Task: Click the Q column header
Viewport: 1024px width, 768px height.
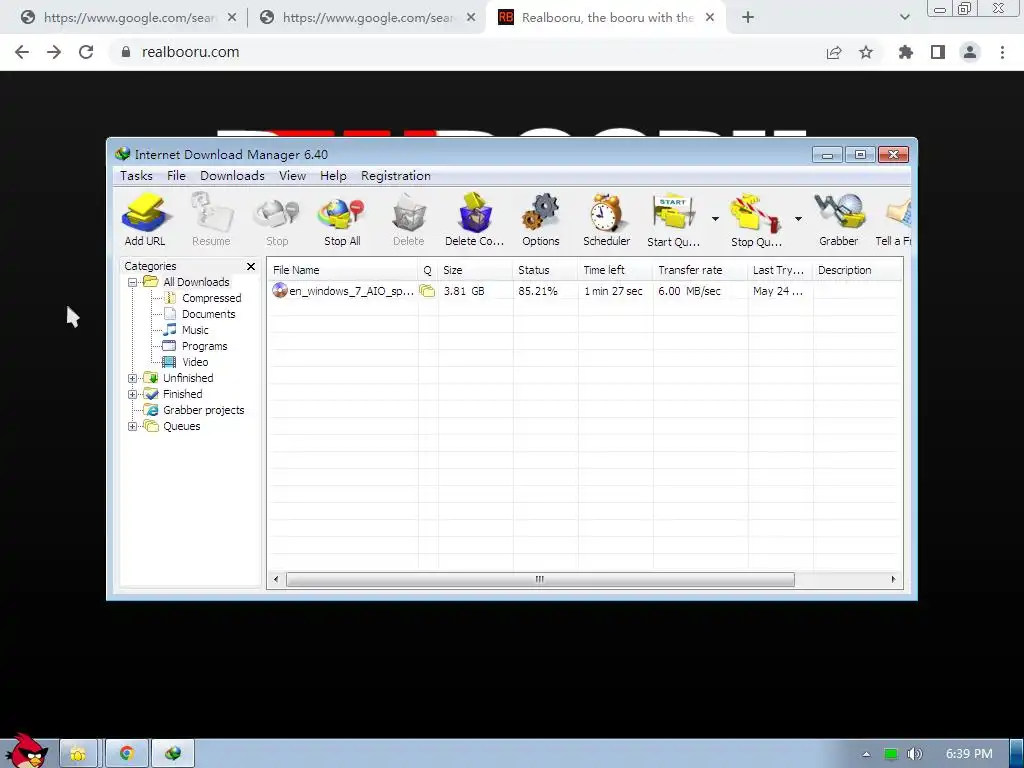Action: [x=428, y=270]
